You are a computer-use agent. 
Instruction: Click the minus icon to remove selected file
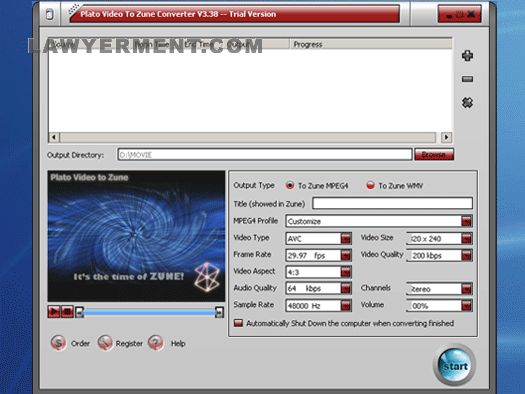click(467, 79)
